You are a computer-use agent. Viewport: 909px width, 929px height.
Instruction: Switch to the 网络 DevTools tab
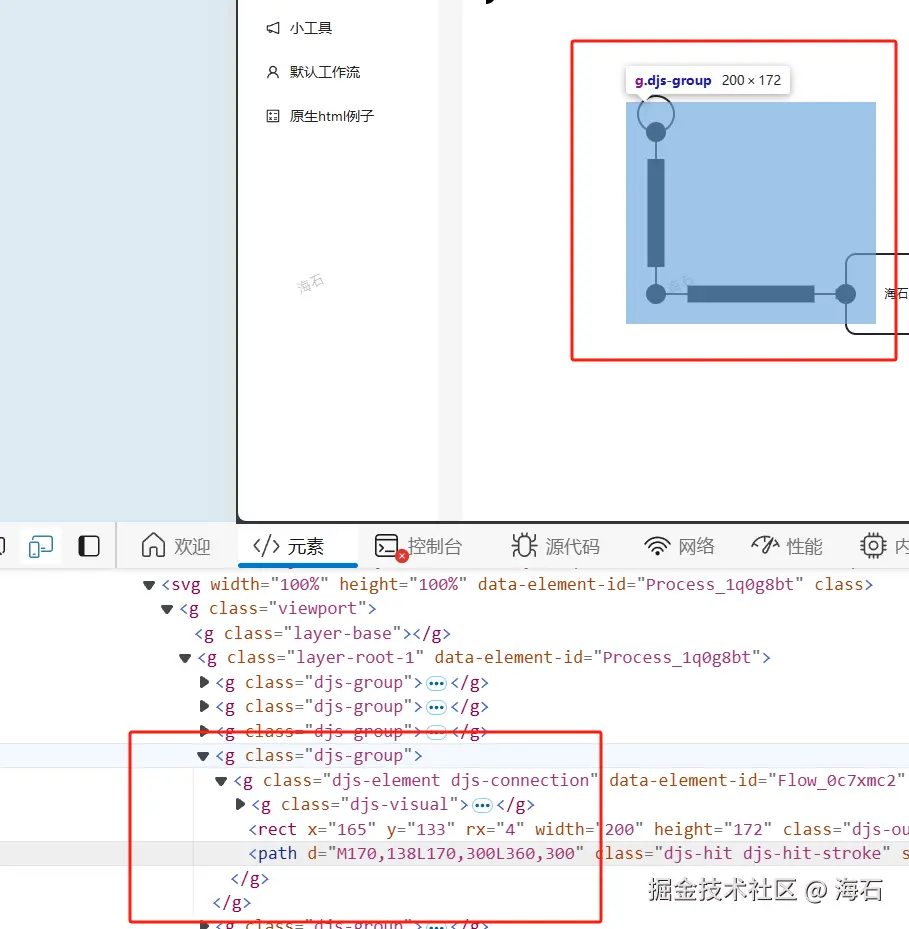[x=679, y=546]
